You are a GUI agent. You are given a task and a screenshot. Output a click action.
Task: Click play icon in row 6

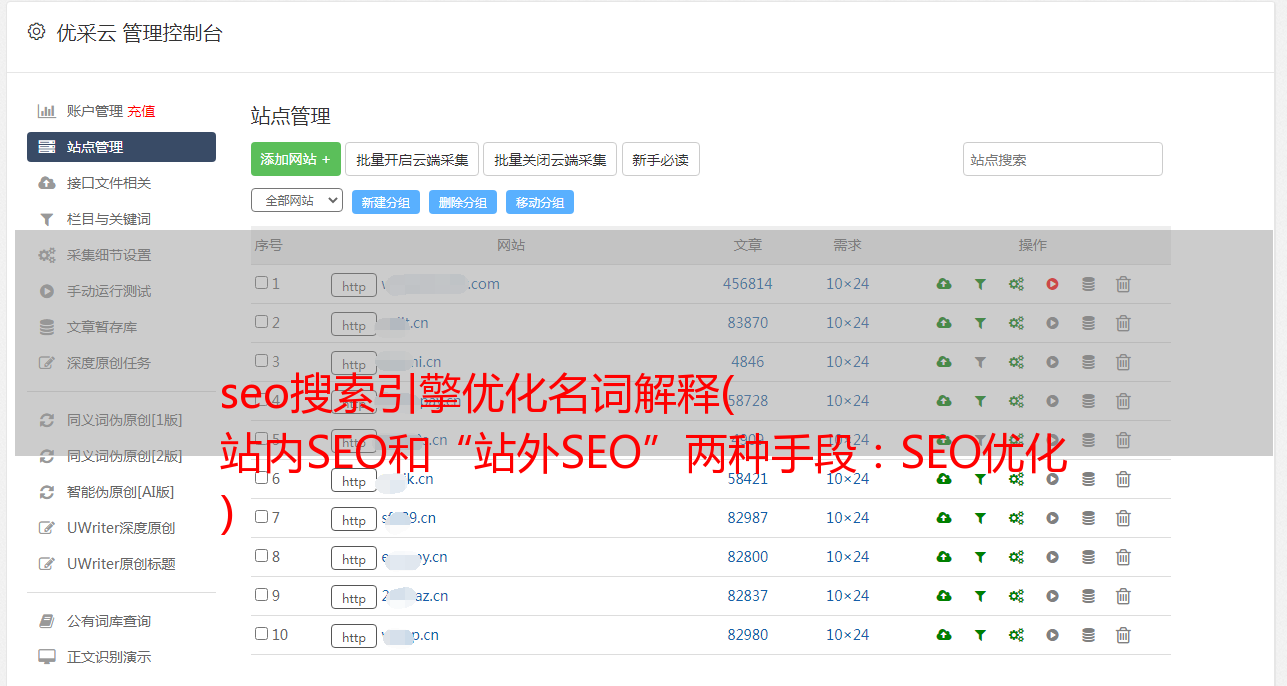1052,479
